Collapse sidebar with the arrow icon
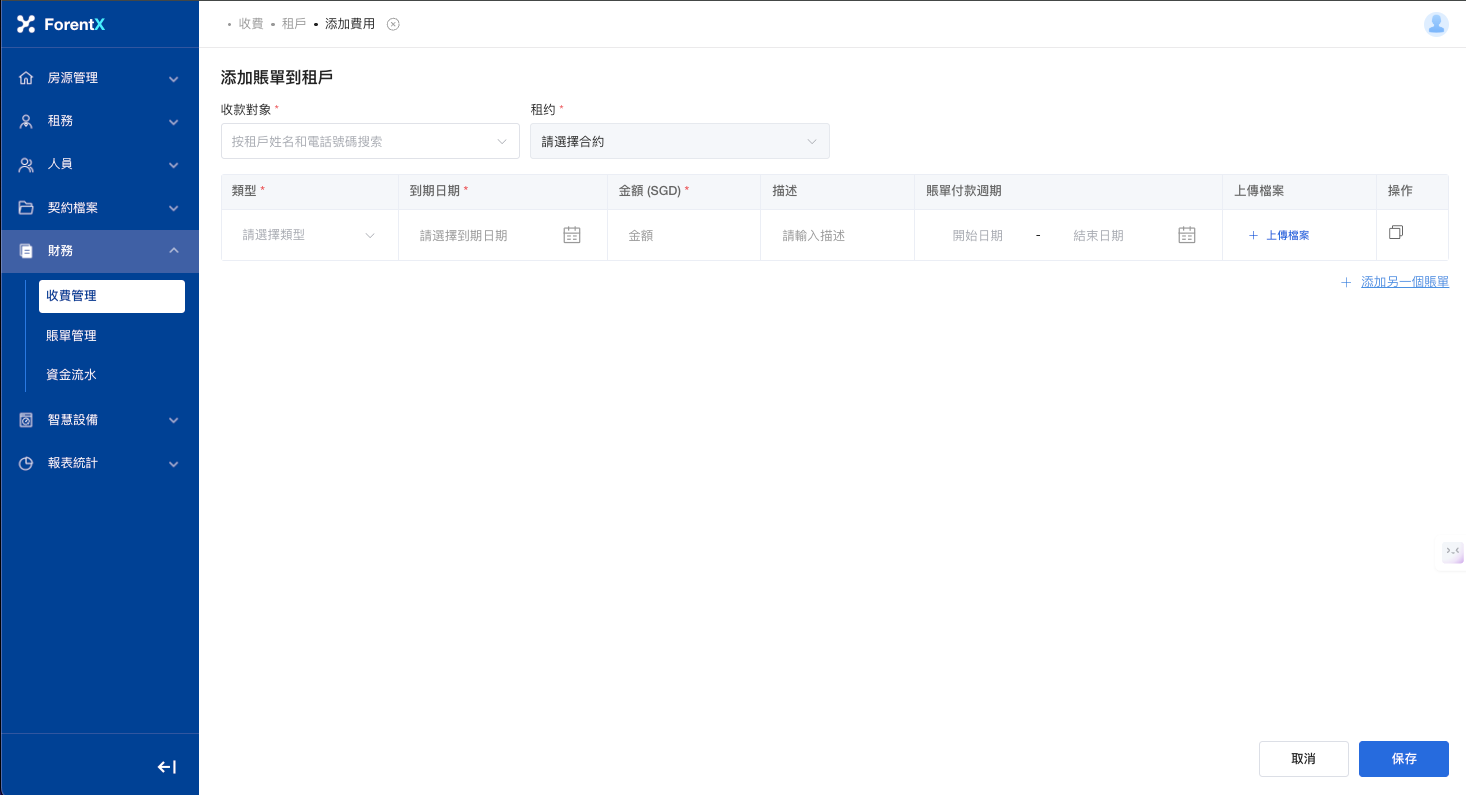 167,767
